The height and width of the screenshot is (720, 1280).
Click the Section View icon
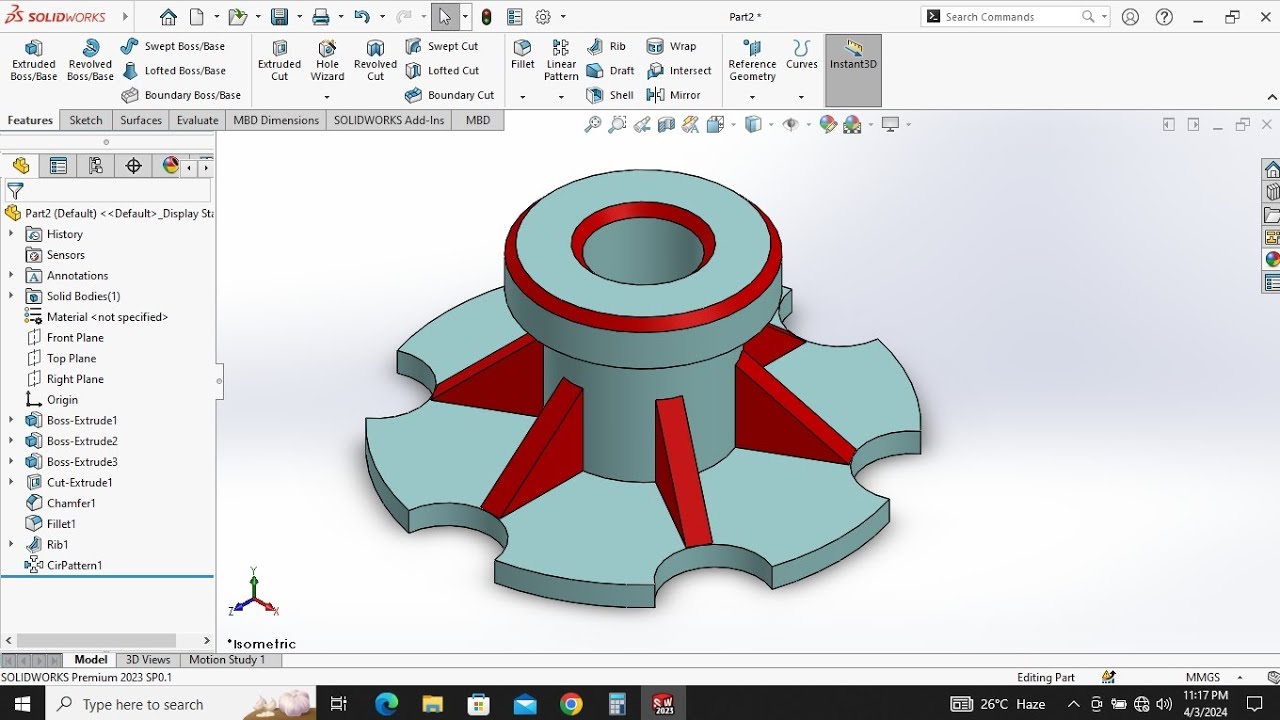[x=666, y=124]
